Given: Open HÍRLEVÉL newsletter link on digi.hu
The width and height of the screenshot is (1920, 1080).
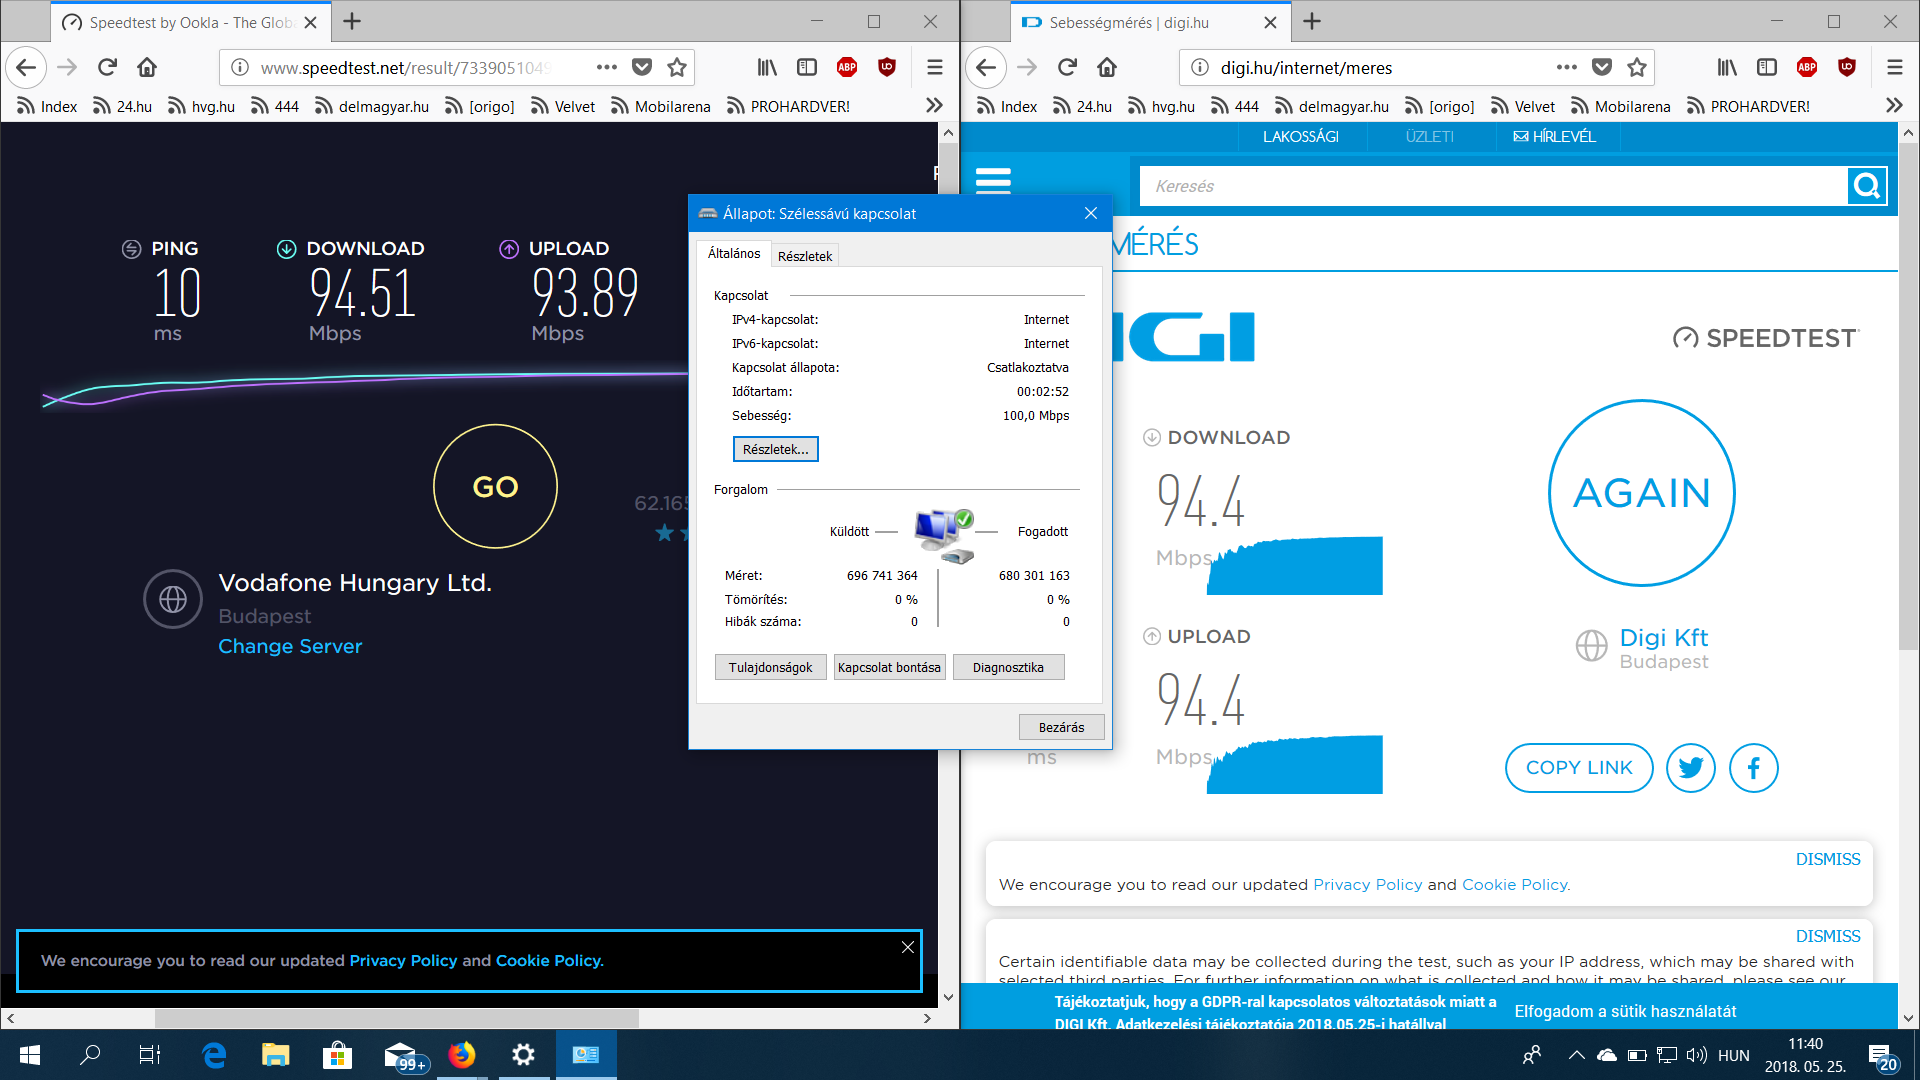Looking at the screenshot, I should pyautogui.click(x=1554, y=136).
